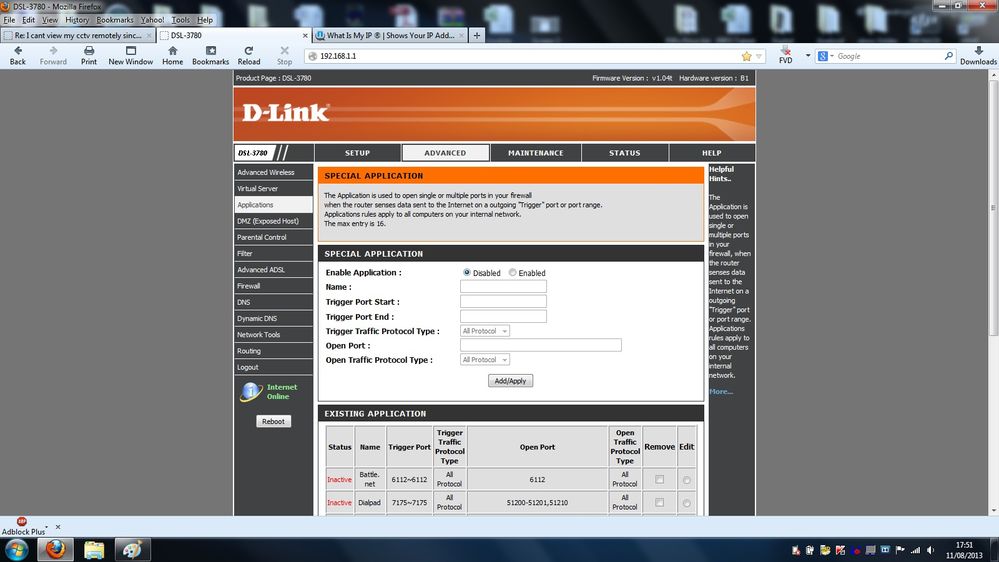Go to the Home page icon
The image size is (999, 562).
[173, 50]
